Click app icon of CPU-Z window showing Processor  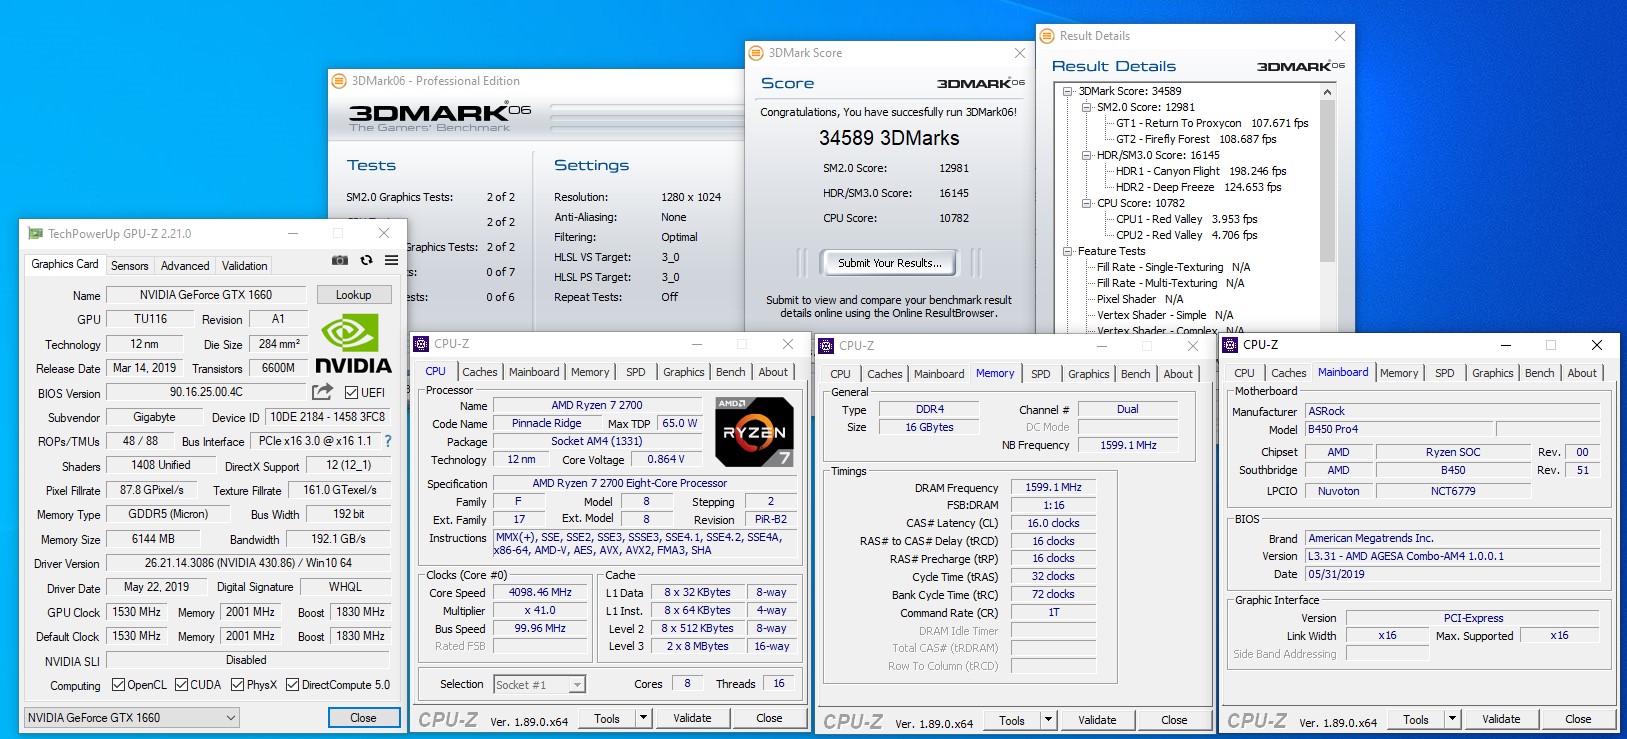(421, 344)
